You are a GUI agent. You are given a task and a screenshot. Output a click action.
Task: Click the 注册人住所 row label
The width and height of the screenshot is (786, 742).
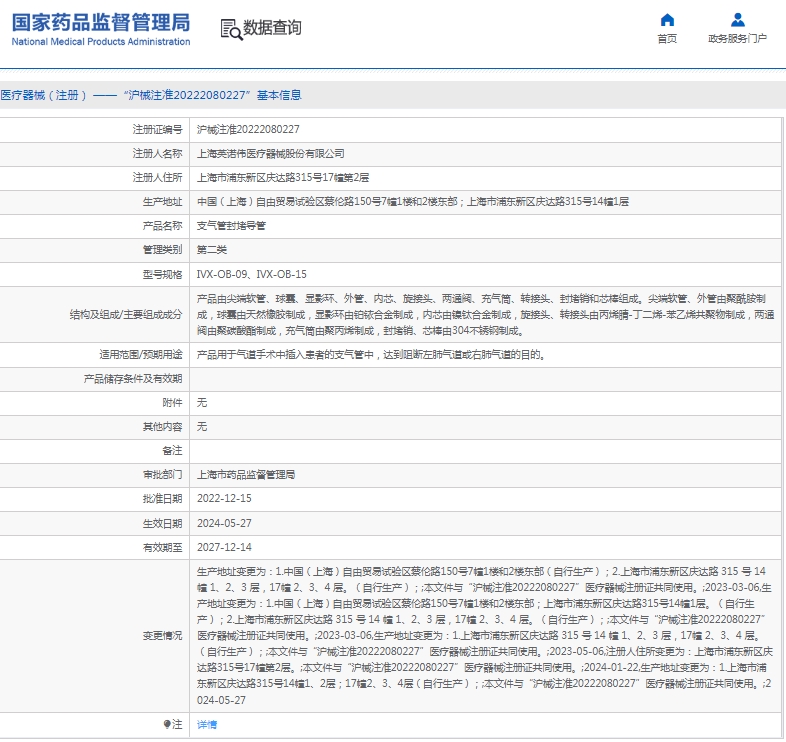[157, 177]
